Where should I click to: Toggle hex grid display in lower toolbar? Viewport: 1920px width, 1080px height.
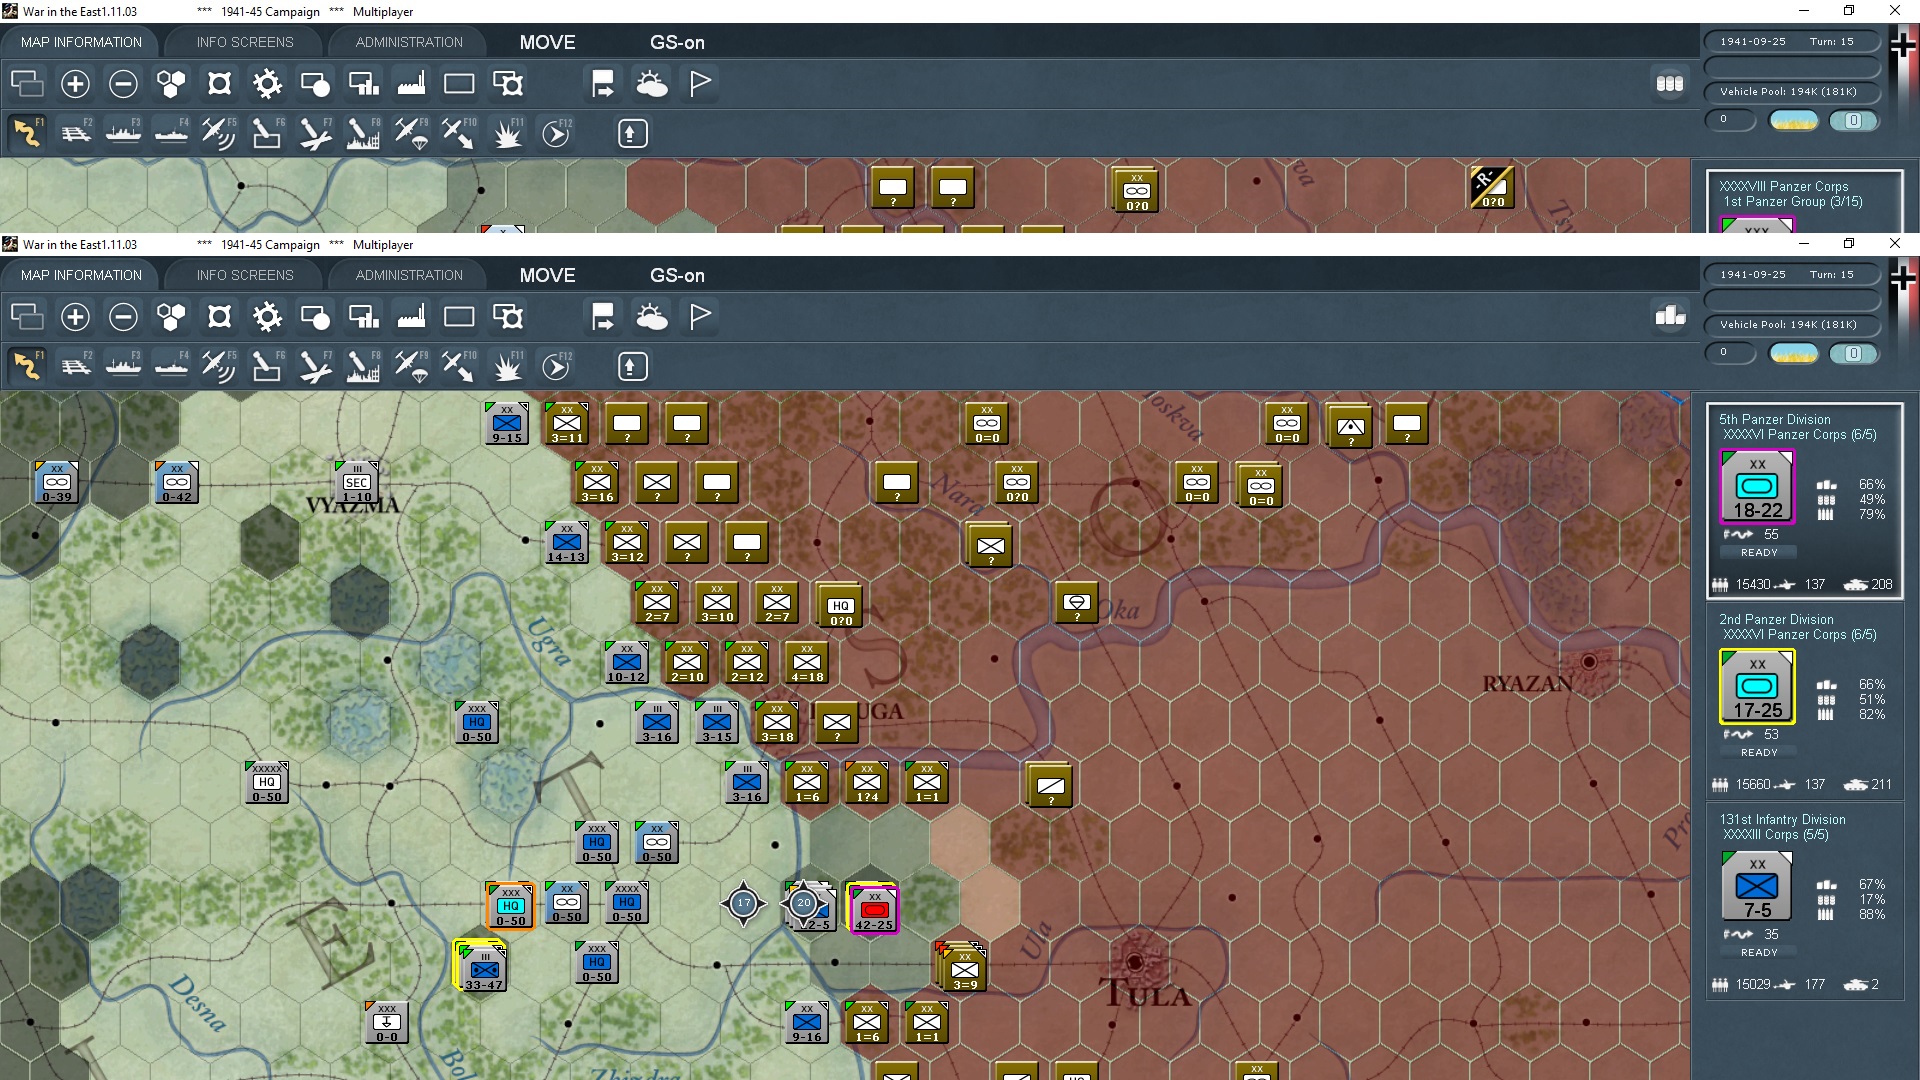(171, 317)
